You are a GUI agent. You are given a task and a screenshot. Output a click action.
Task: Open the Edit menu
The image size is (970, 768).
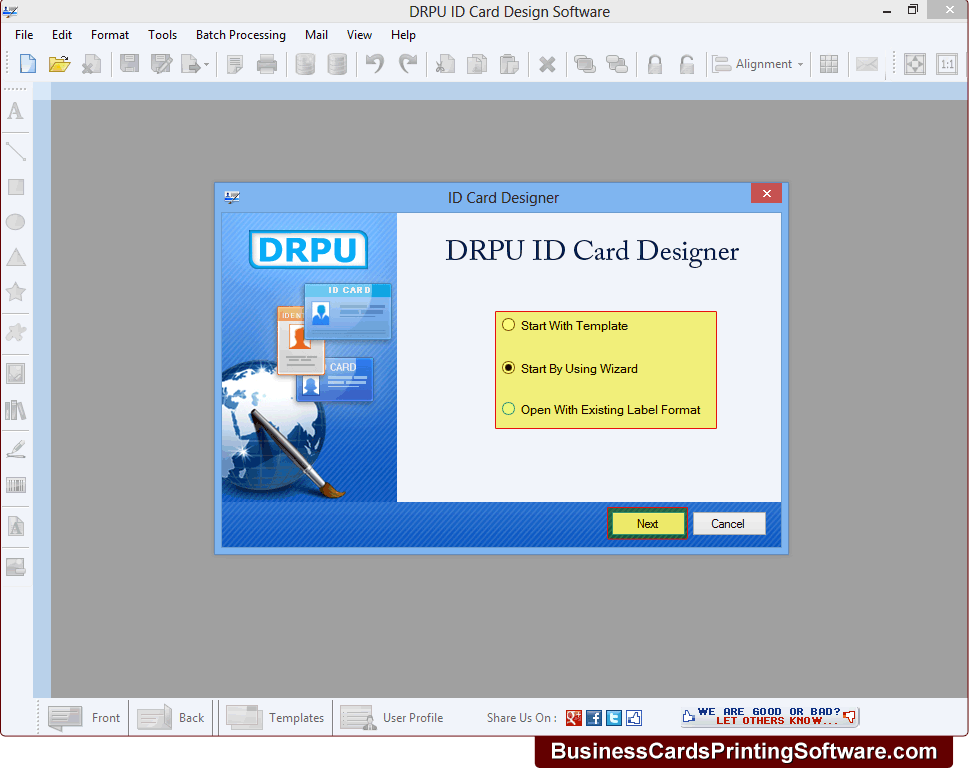tap(62, 35)
